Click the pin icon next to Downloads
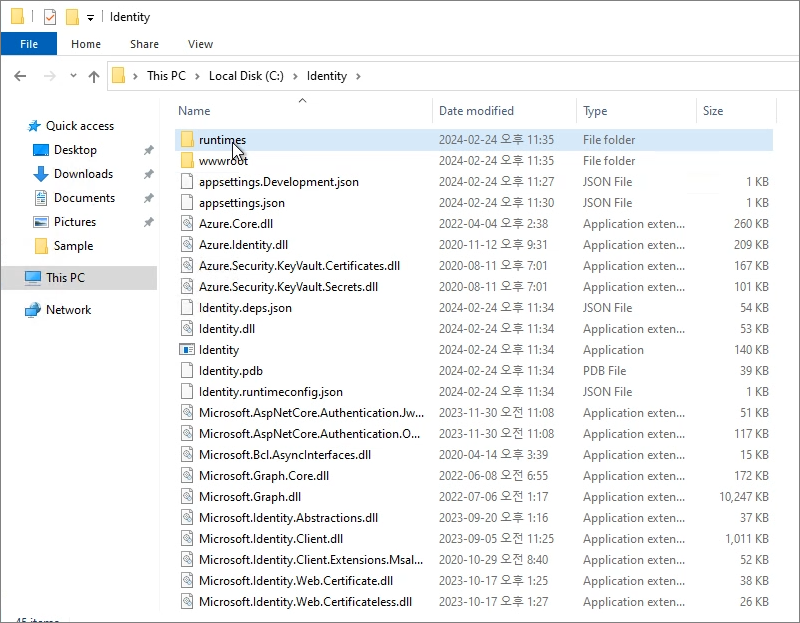This screenshot has height=623, width=800. (148, 174)
